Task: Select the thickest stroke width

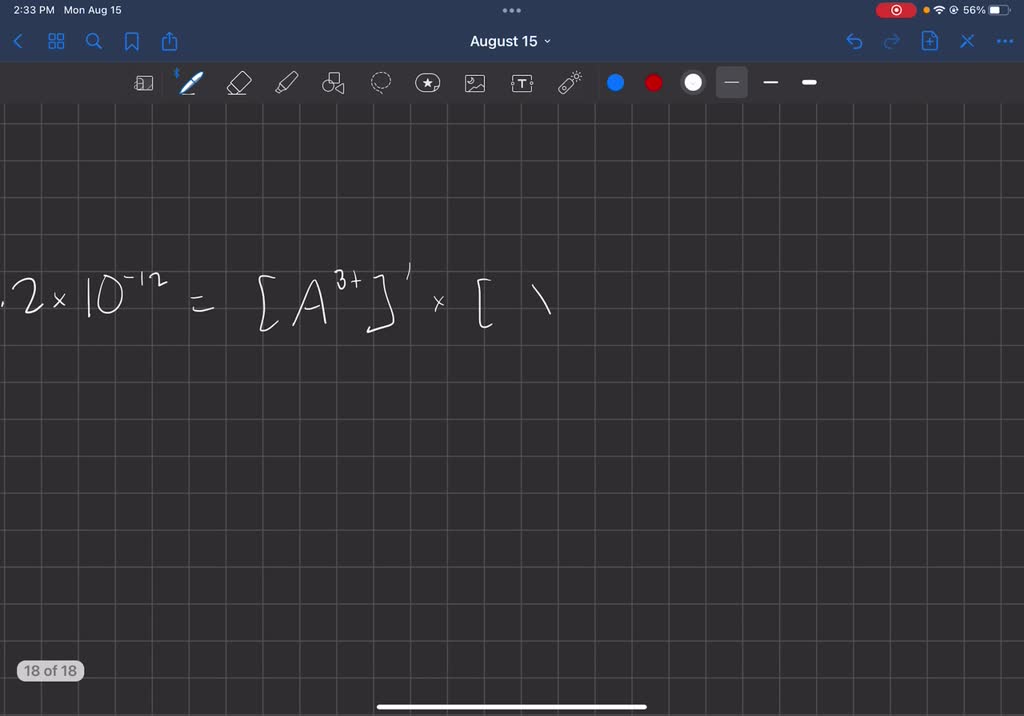Action: click(x=808, y=83)
